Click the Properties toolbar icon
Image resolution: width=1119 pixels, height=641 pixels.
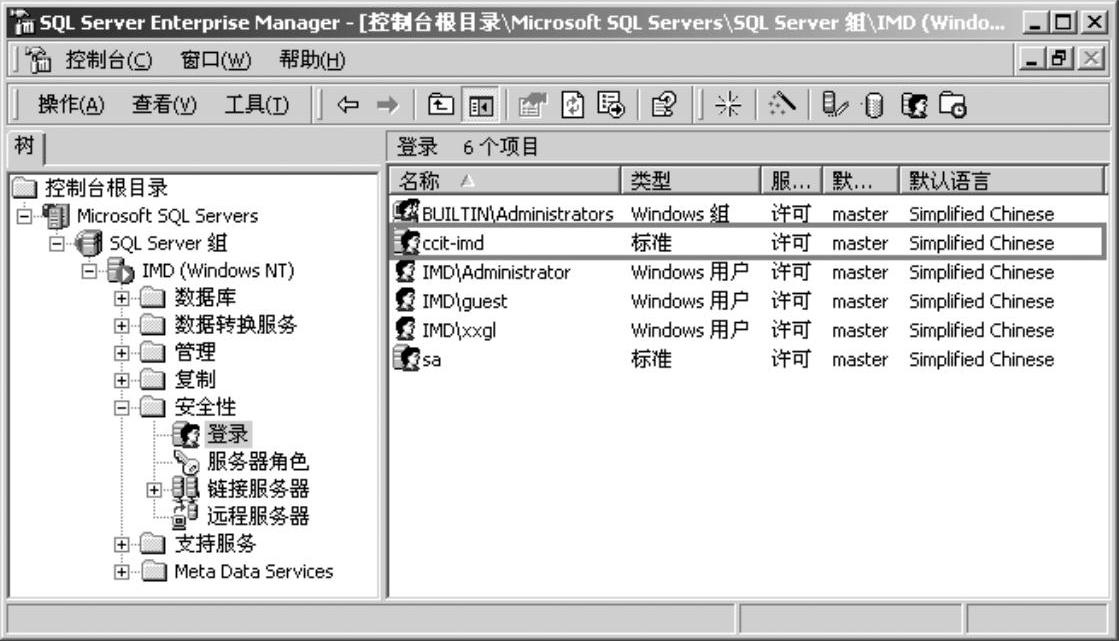[532, 106]
